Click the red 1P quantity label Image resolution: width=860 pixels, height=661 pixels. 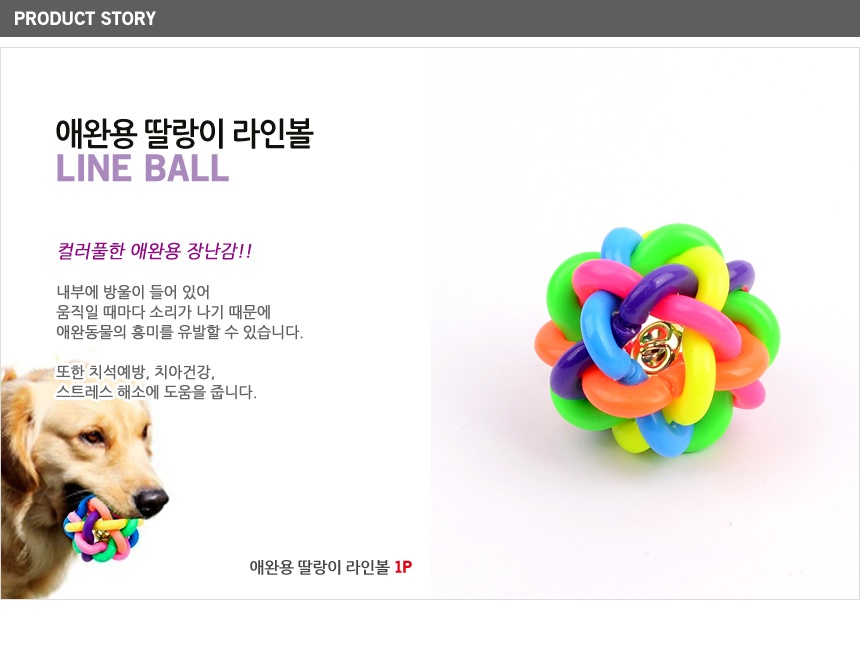click(x=403, y=567)
